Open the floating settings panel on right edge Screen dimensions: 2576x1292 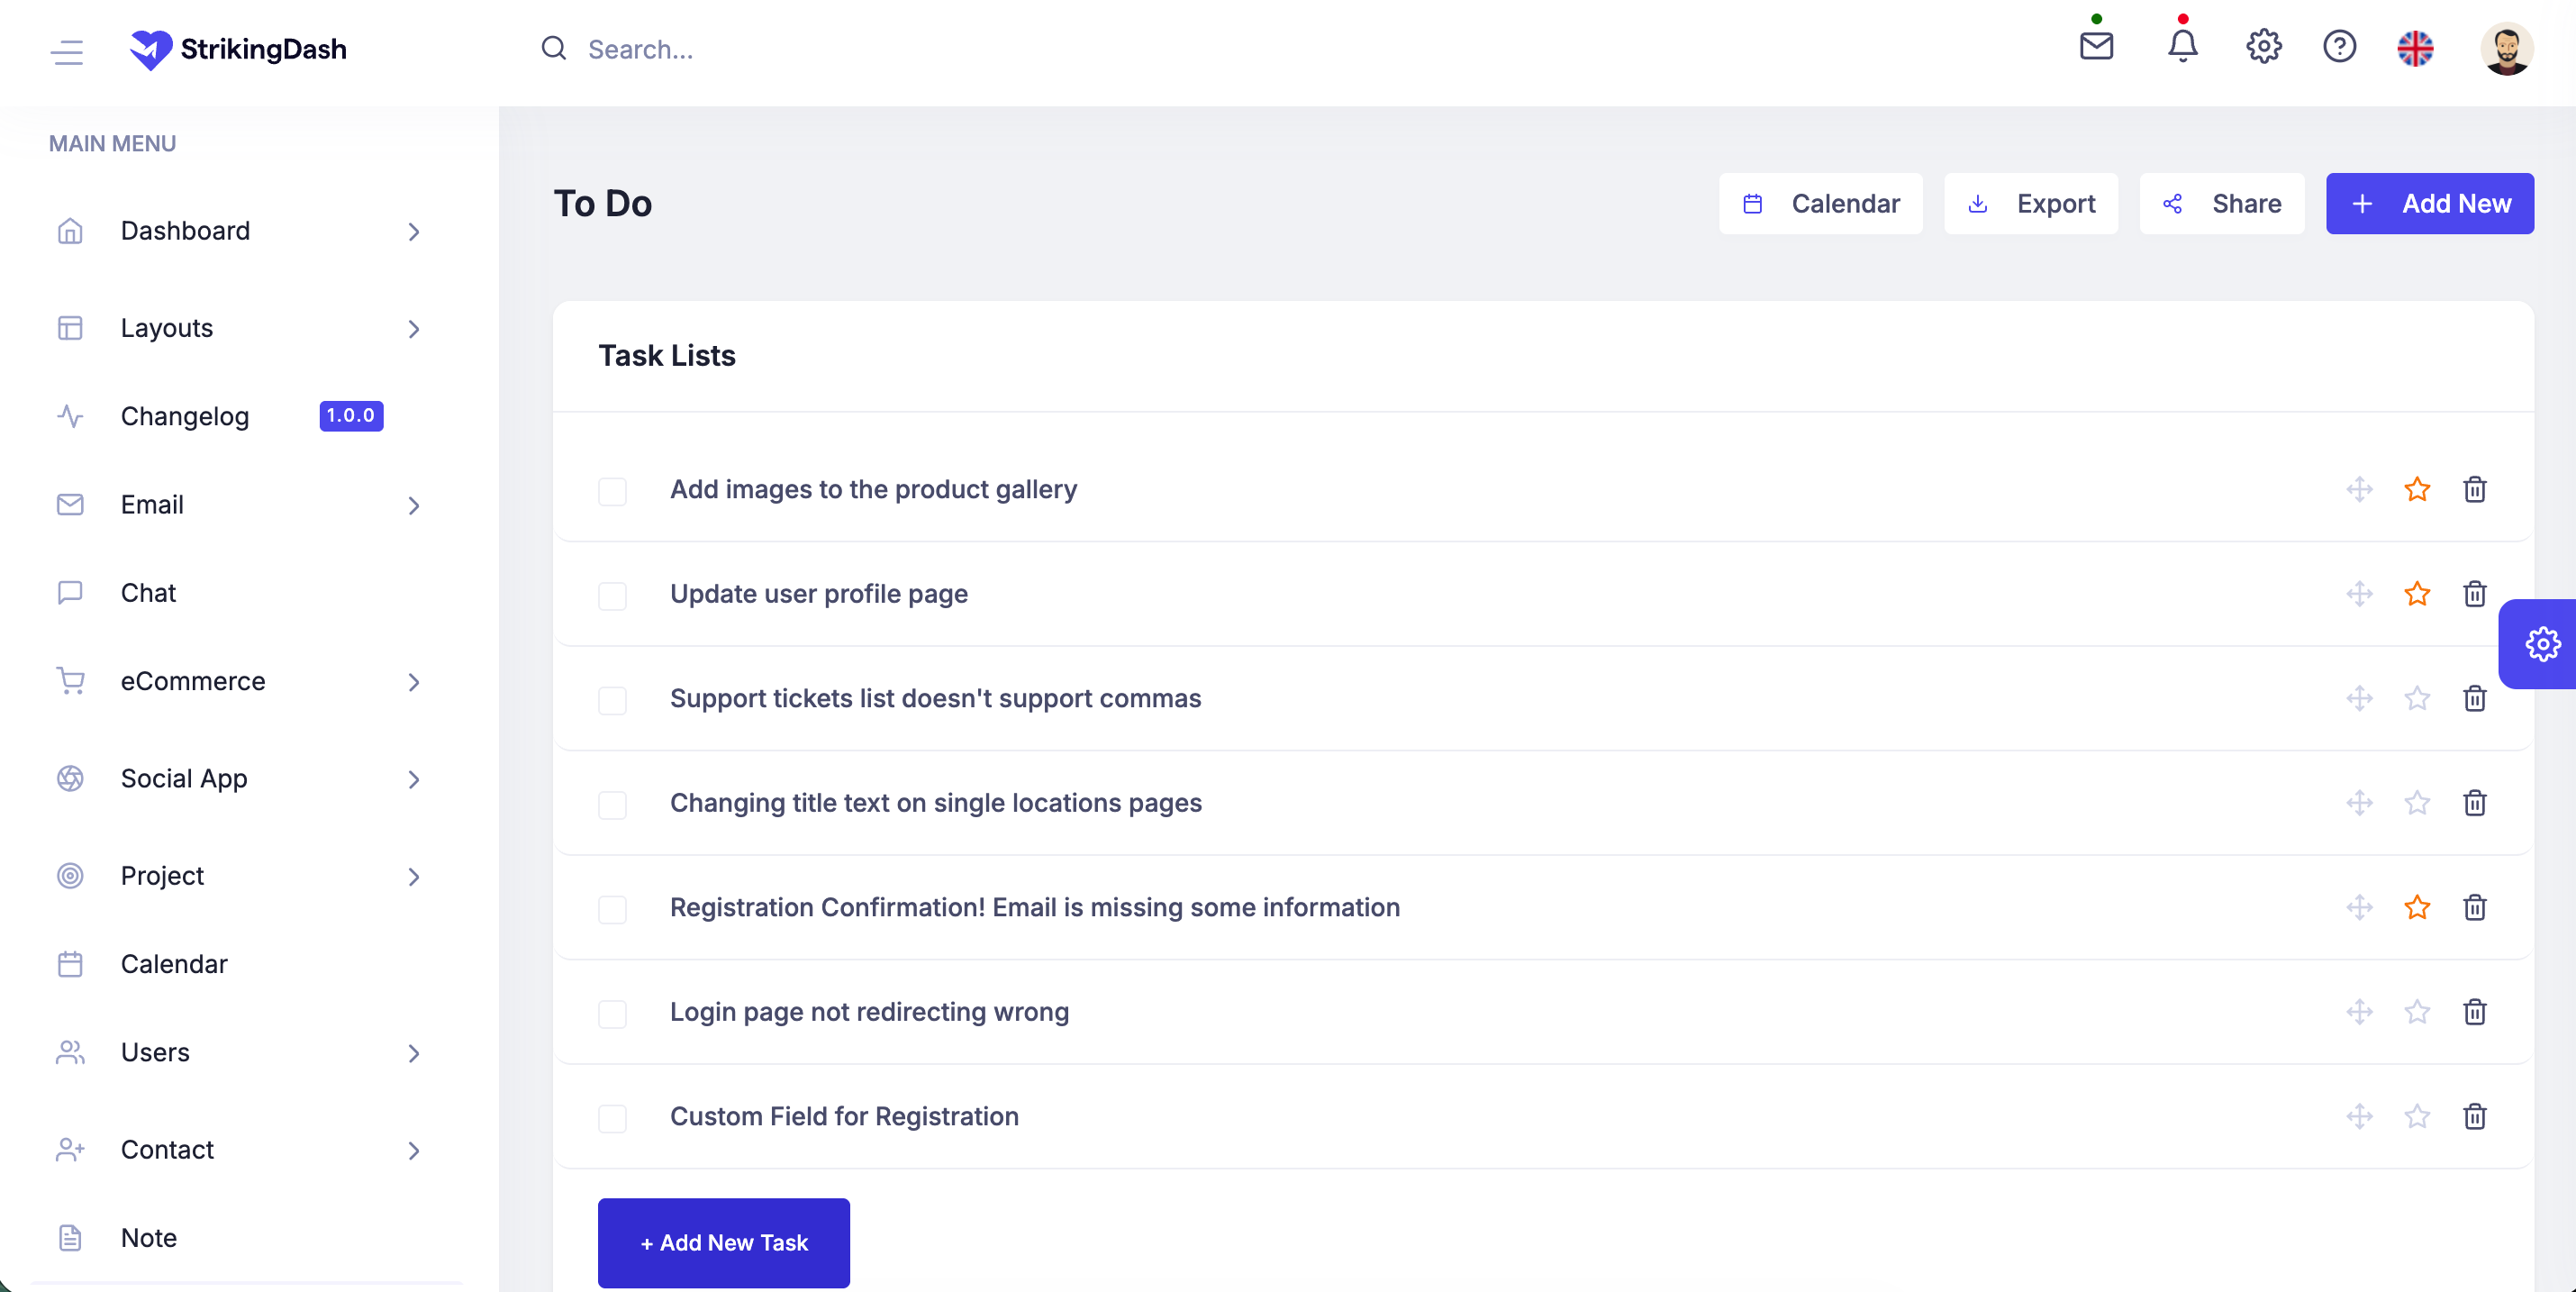tap(2542, 643)
